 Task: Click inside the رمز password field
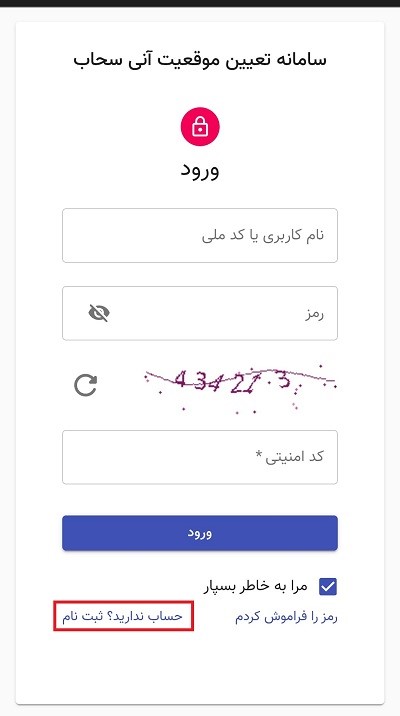pos(200,313)
